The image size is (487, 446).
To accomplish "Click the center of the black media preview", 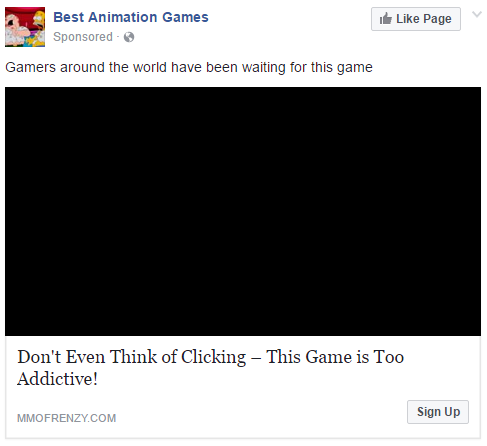I will pos(243,211).
